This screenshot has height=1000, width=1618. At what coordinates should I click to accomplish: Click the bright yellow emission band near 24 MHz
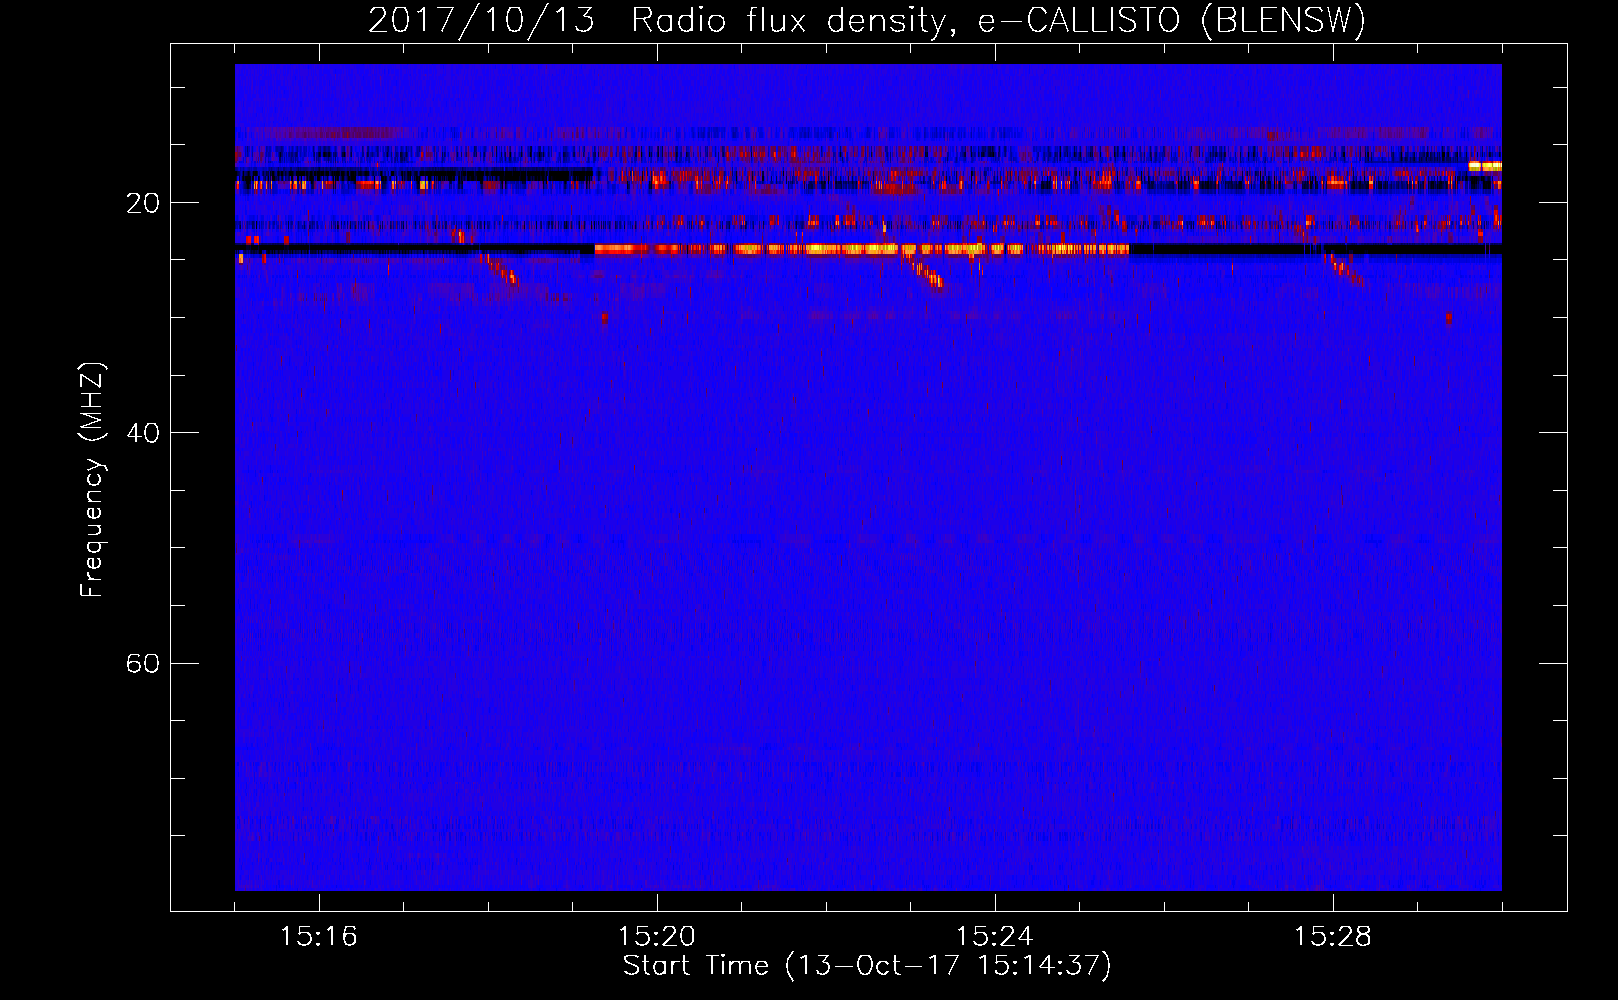point(862,249)
